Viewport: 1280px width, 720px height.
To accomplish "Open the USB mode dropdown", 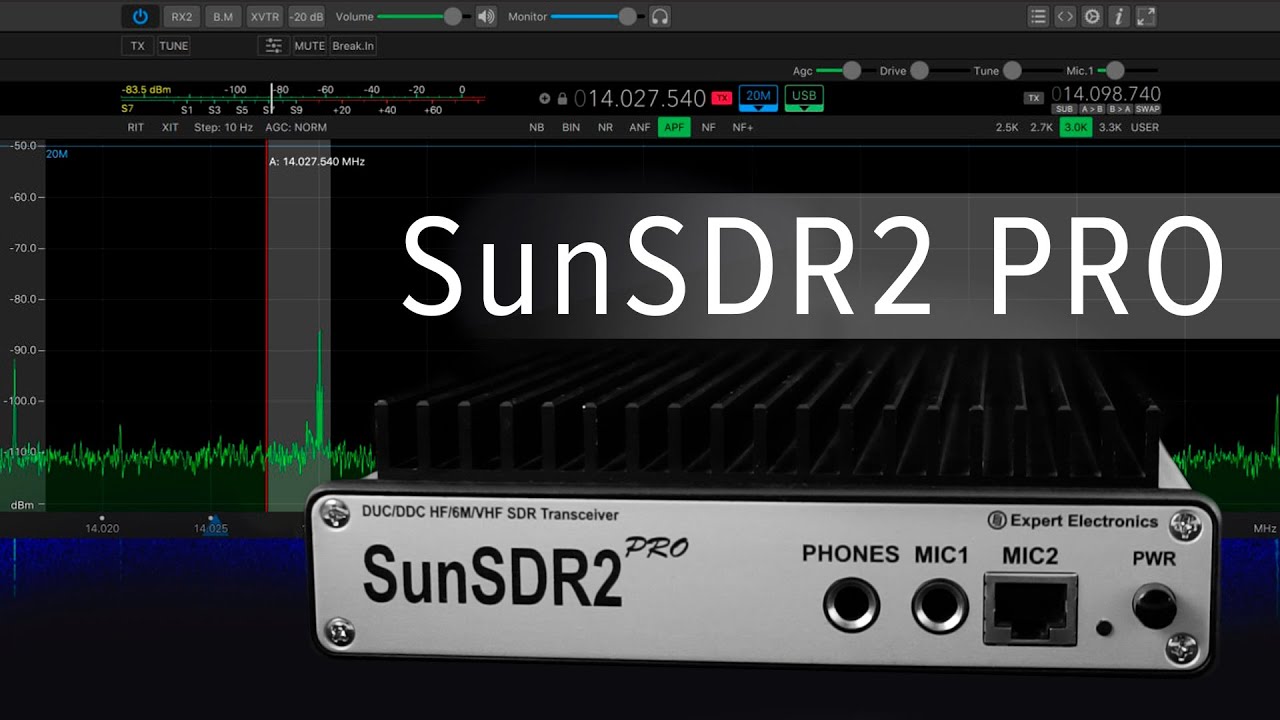I will pos(804,98).
